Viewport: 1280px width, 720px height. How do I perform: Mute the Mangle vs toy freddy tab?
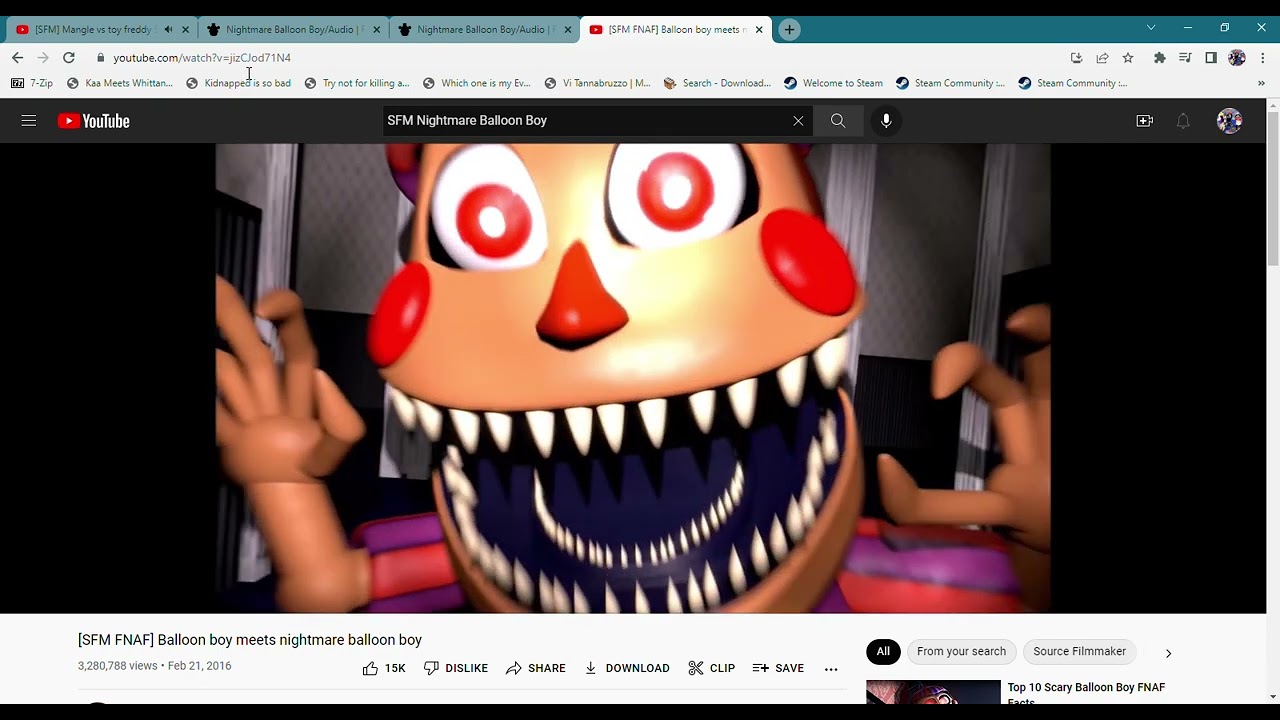pyautogui.click(x=168, y=30)
